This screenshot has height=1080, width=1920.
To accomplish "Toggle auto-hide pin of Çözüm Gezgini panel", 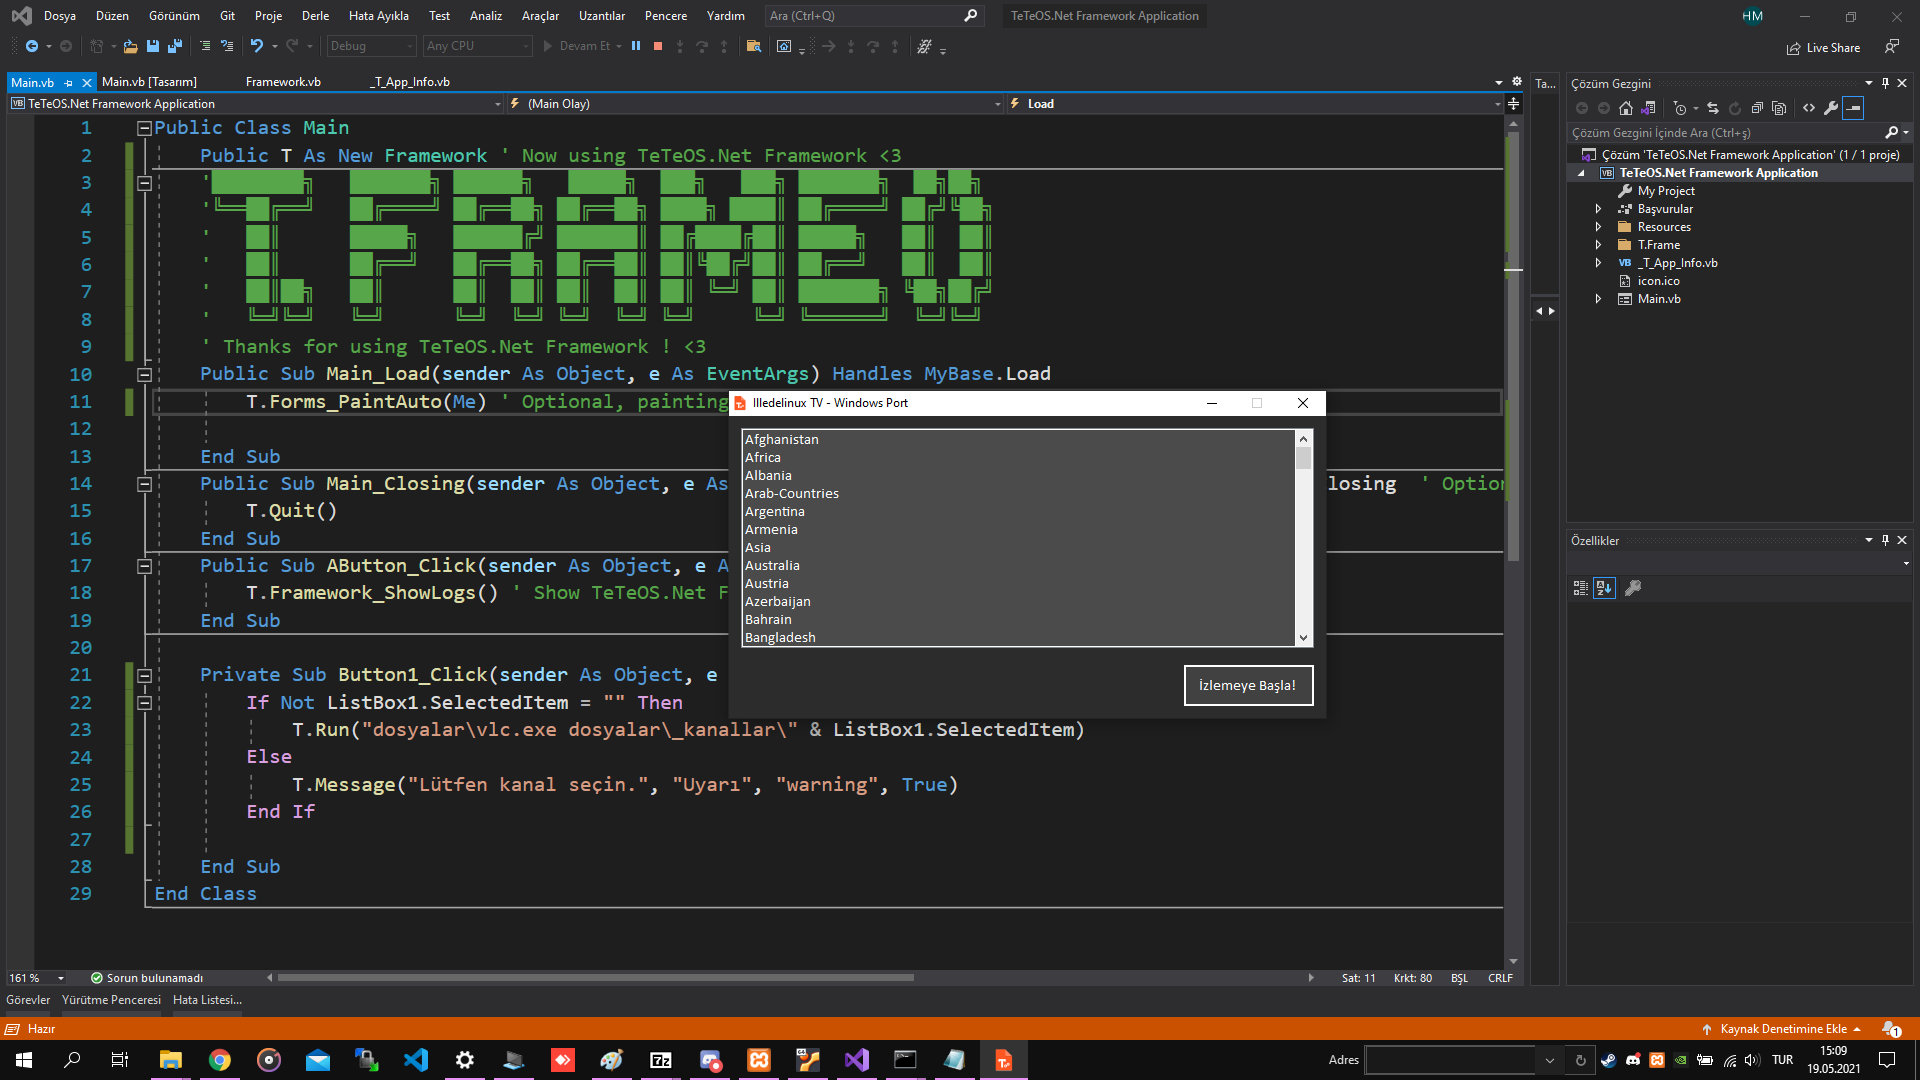I will 1885,83.
